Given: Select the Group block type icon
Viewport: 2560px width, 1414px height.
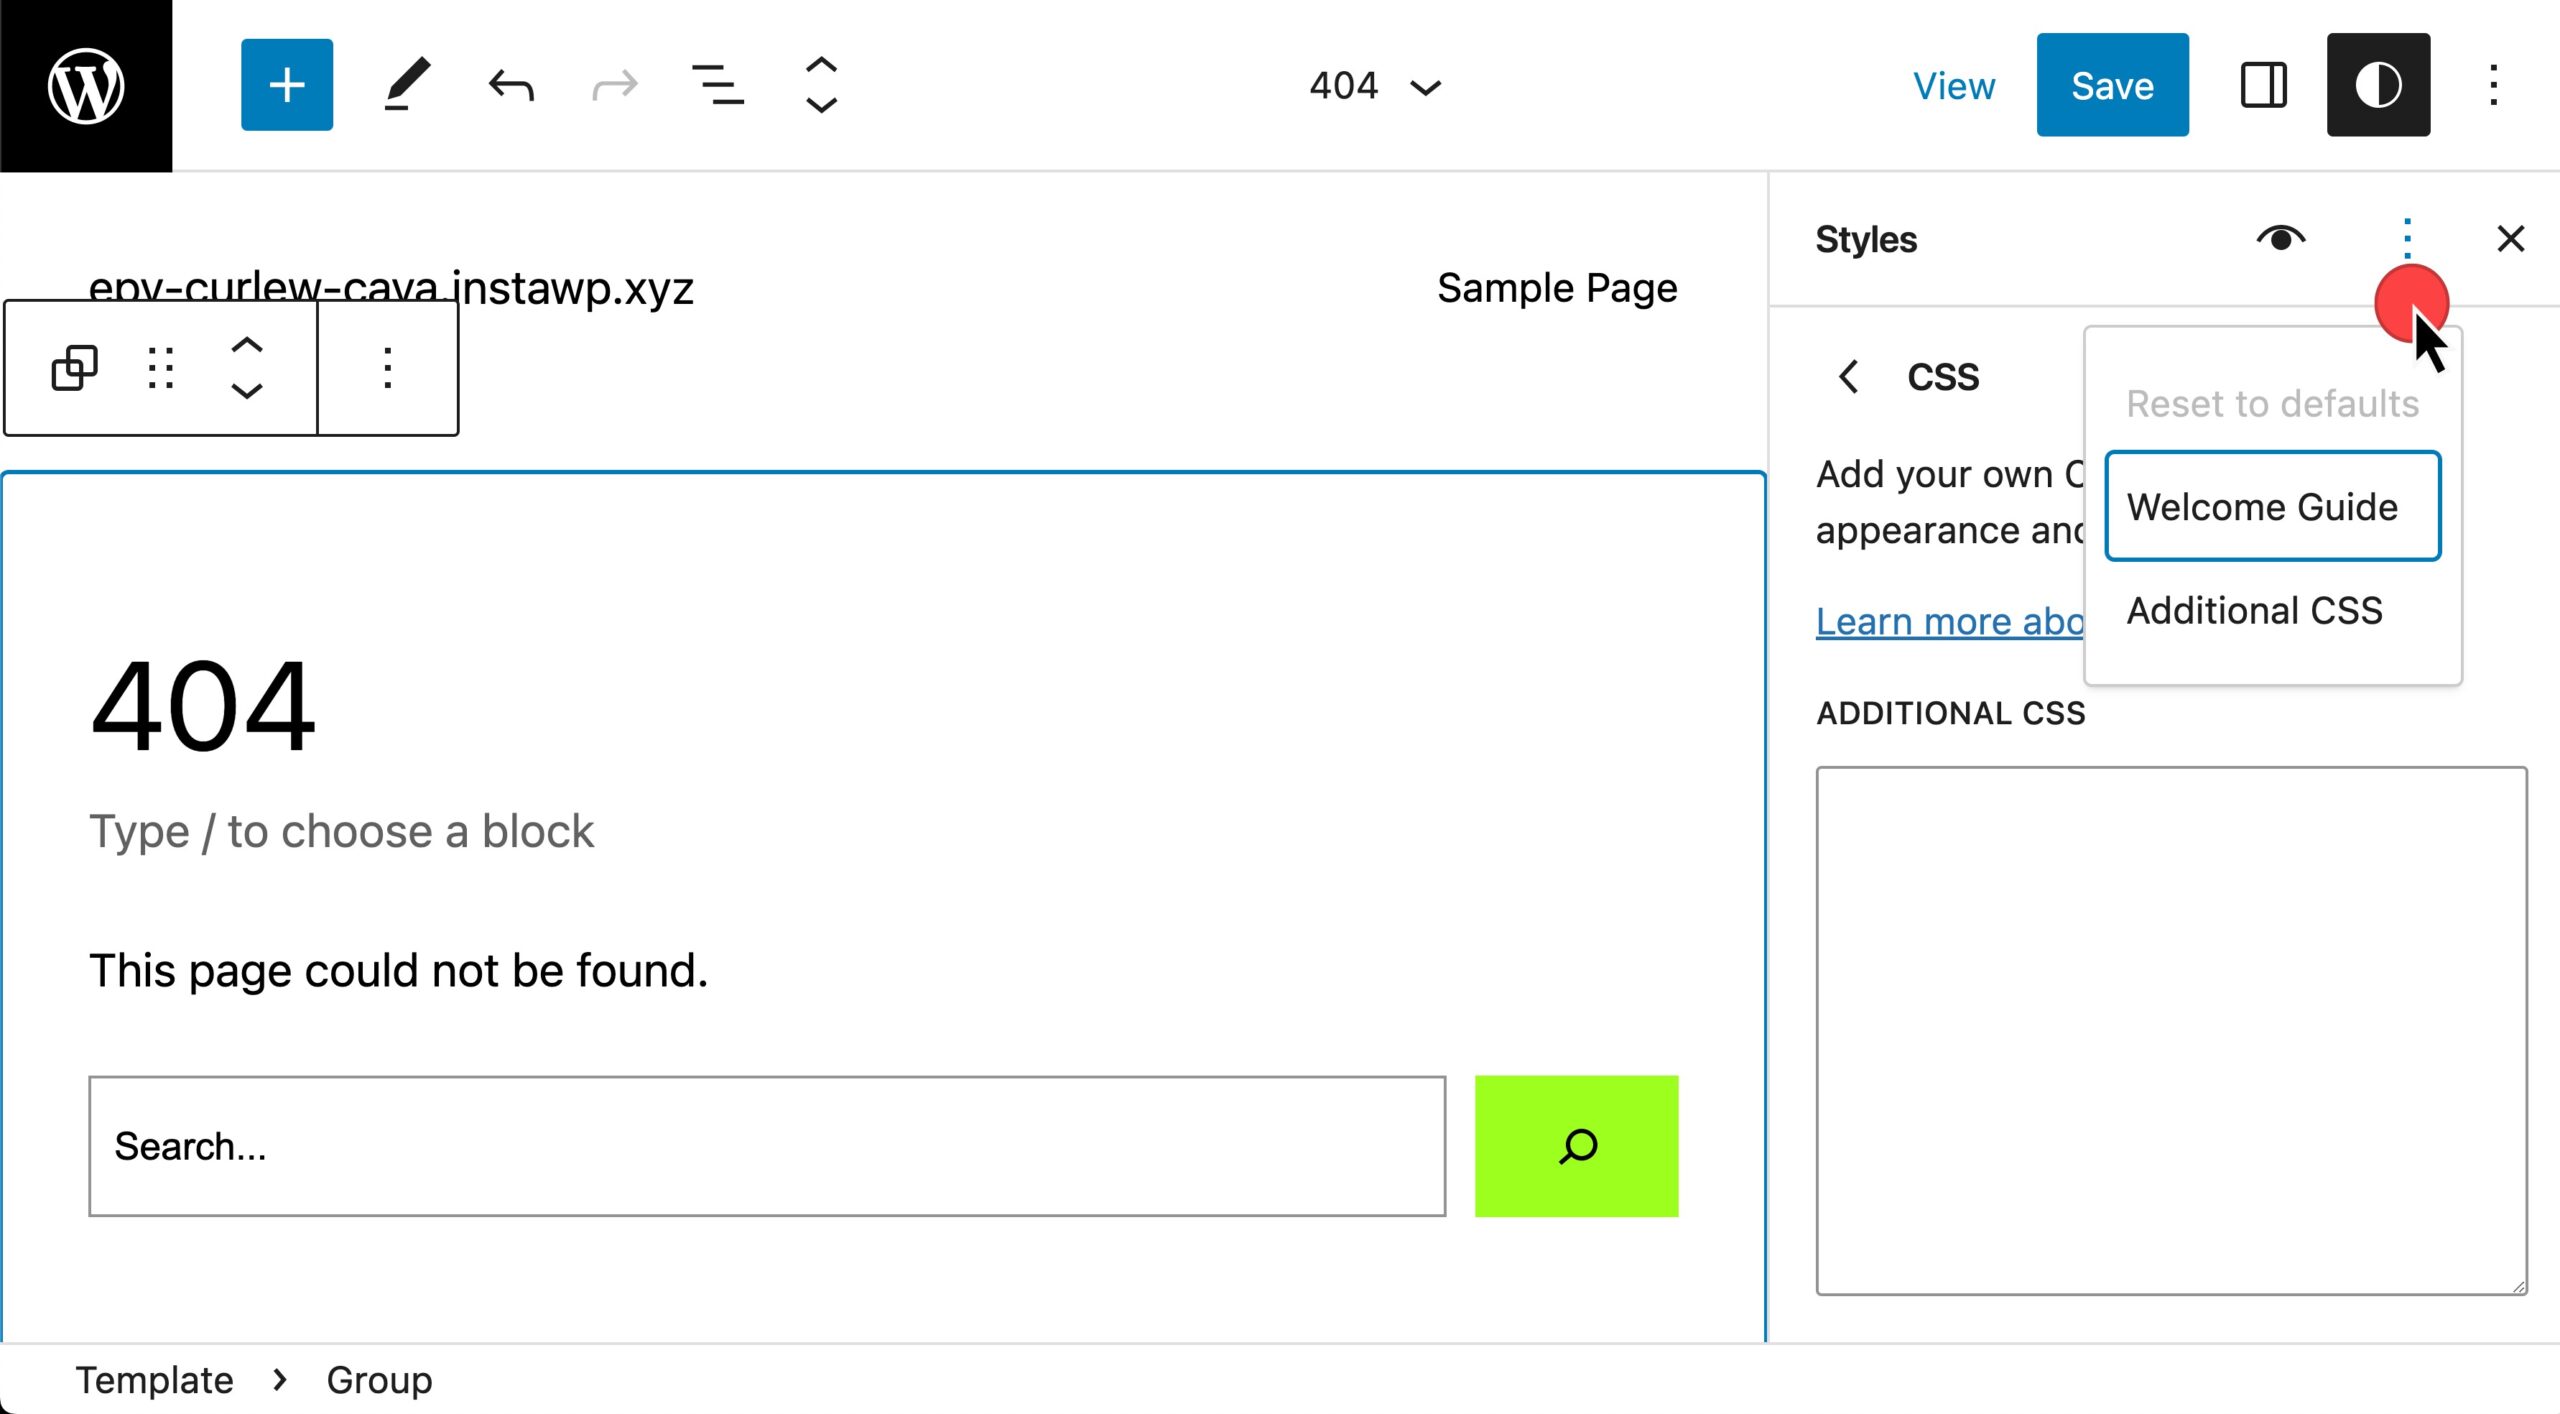Looking at the screenshot, I should click(75, 368).
